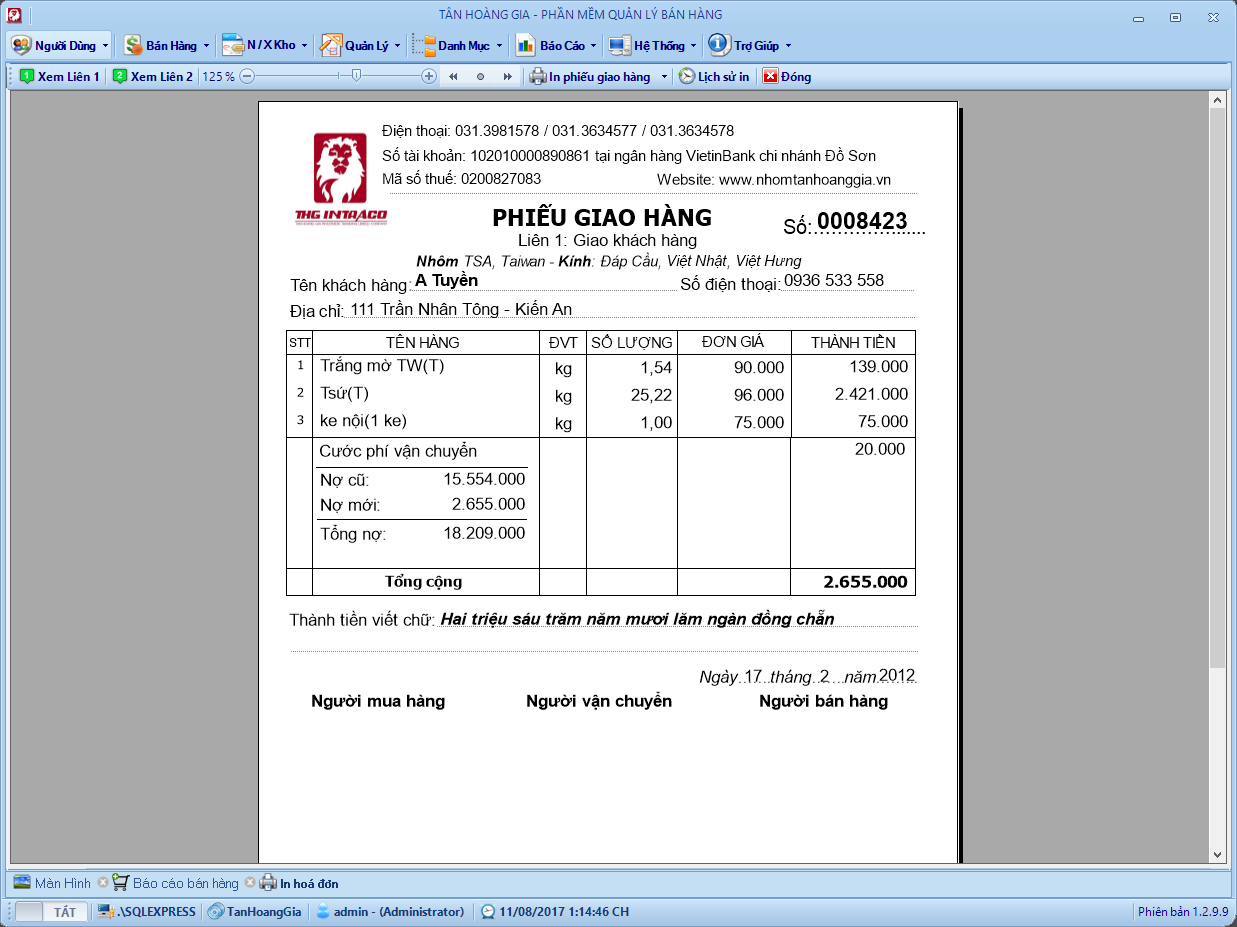Expand the Báo Cáo dropdown arrow

click(x=593, y=46)
